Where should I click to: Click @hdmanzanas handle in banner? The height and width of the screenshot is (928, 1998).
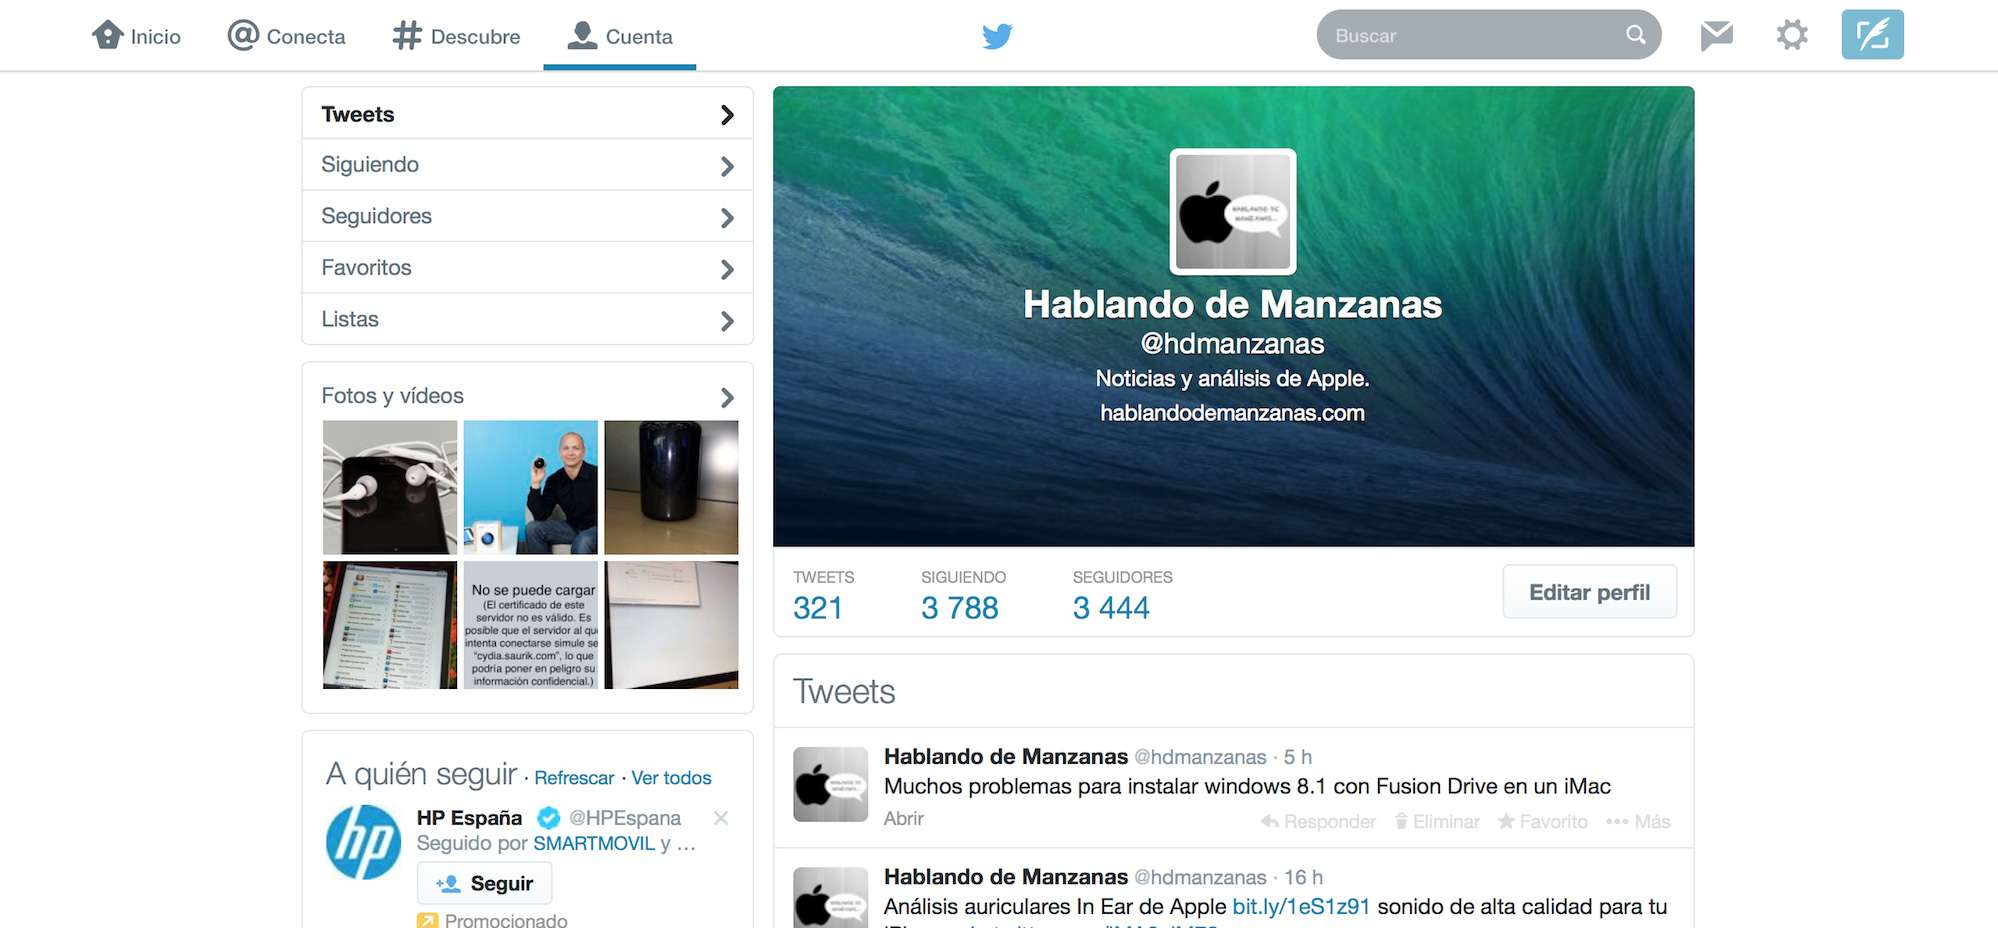(1232, 344)
